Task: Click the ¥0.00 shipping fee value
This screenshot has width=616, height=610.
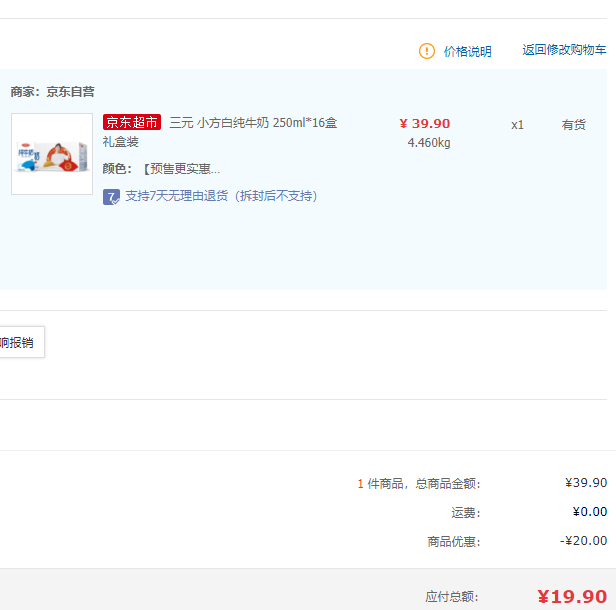Action: tap(590, 512)
